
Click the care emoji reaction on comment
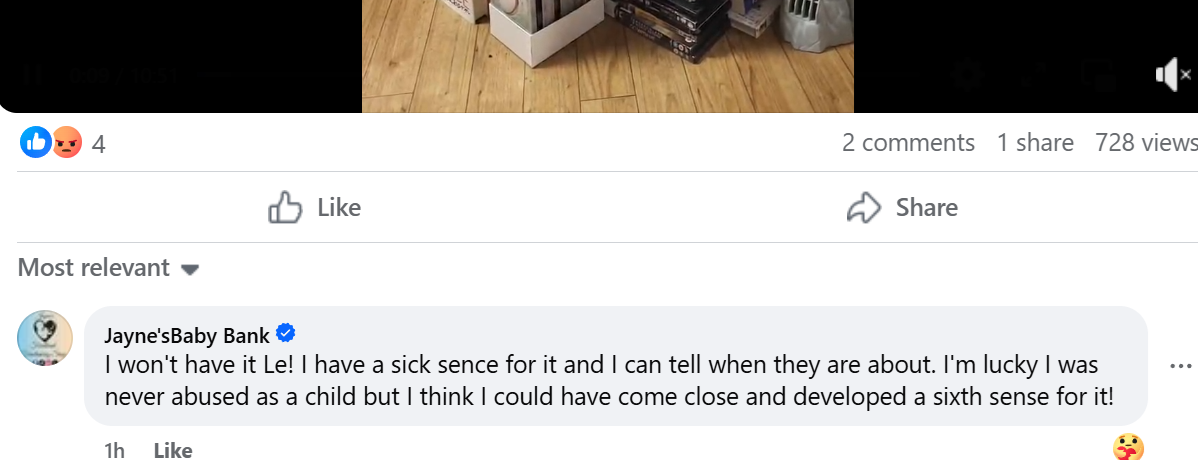click(1128, 448)
